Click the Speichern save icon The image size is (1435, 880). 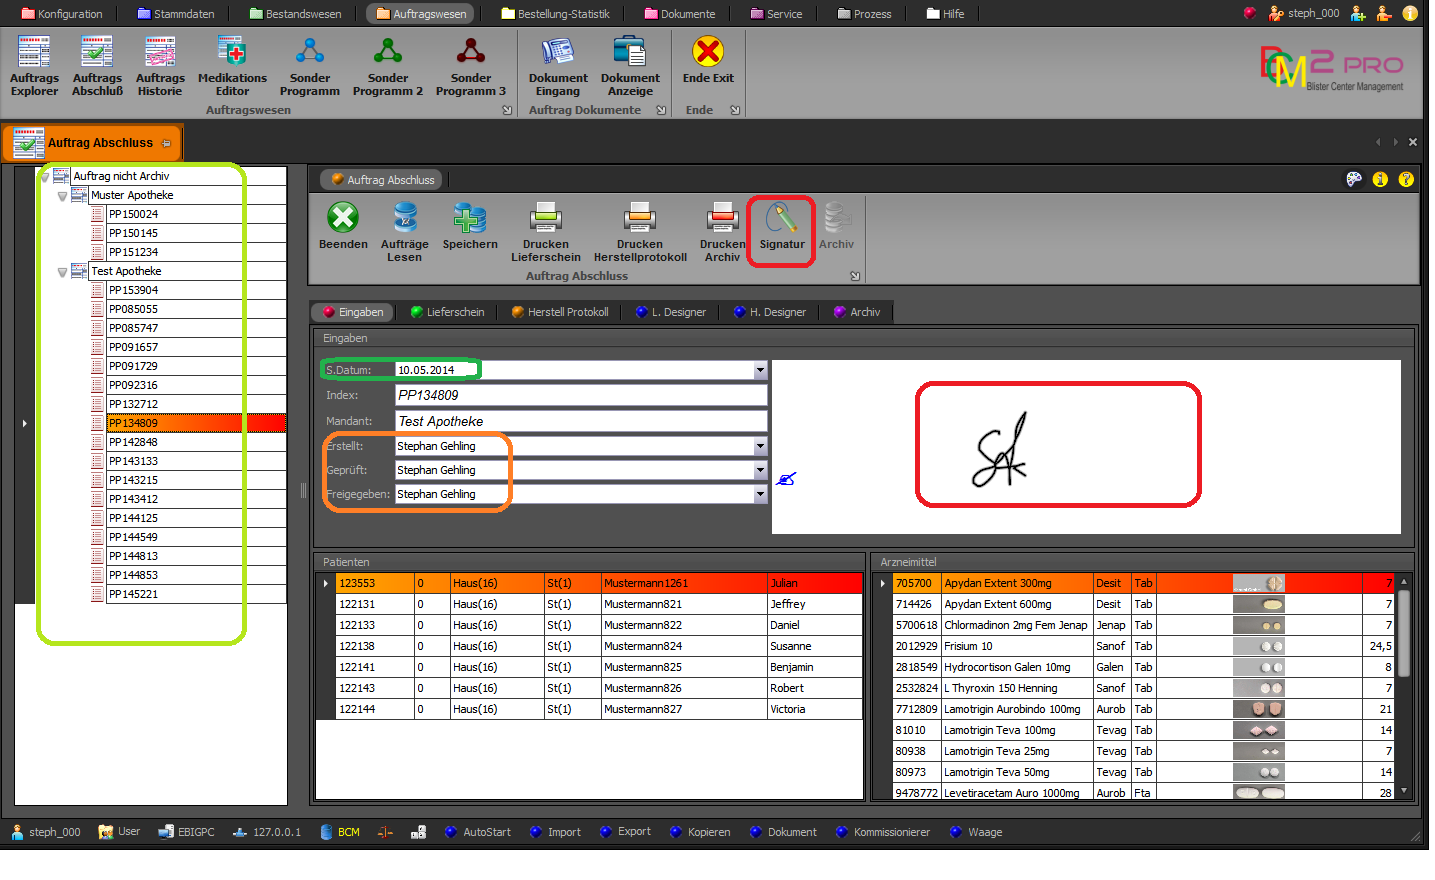pos(469,219)
